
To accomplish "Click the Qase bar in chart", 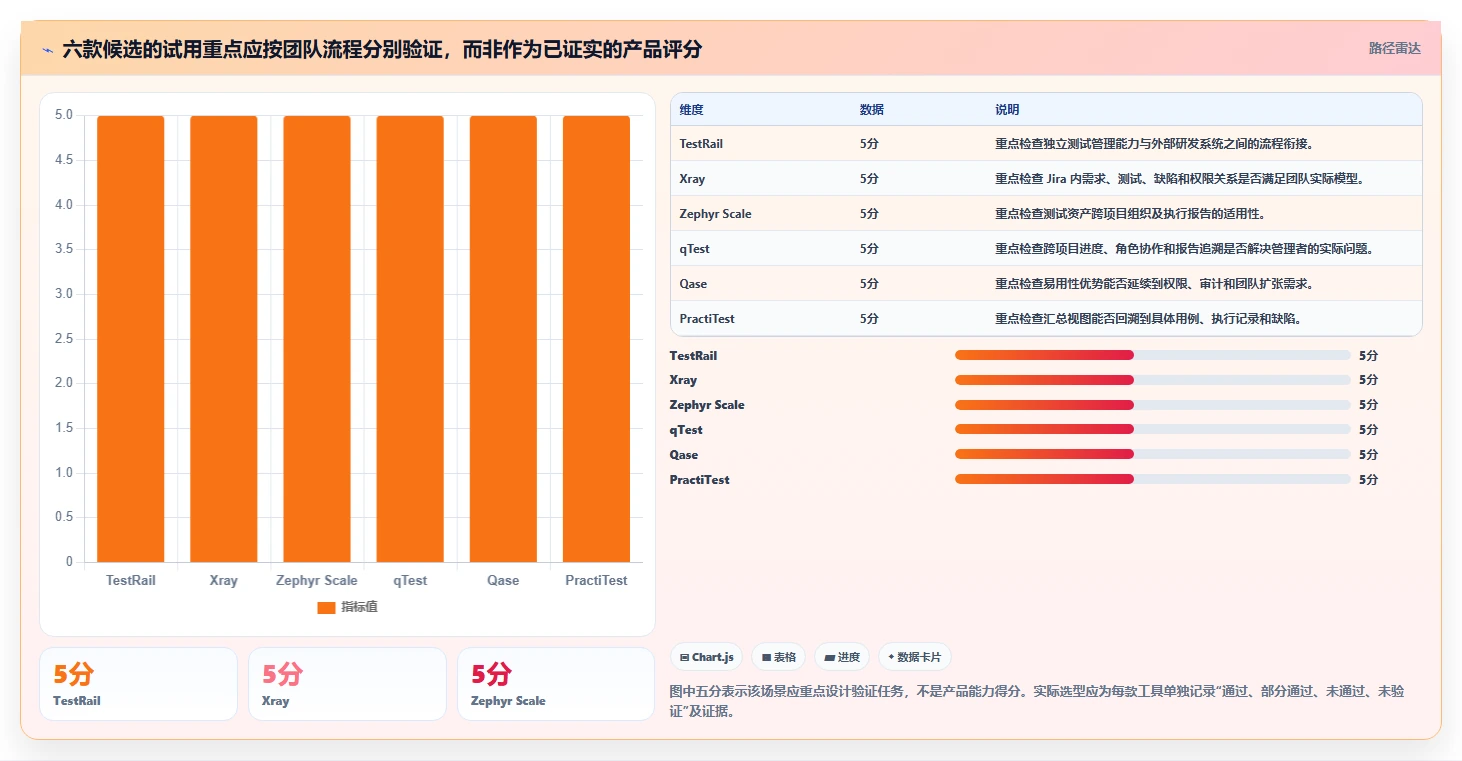I will click(x=503, y=339).
